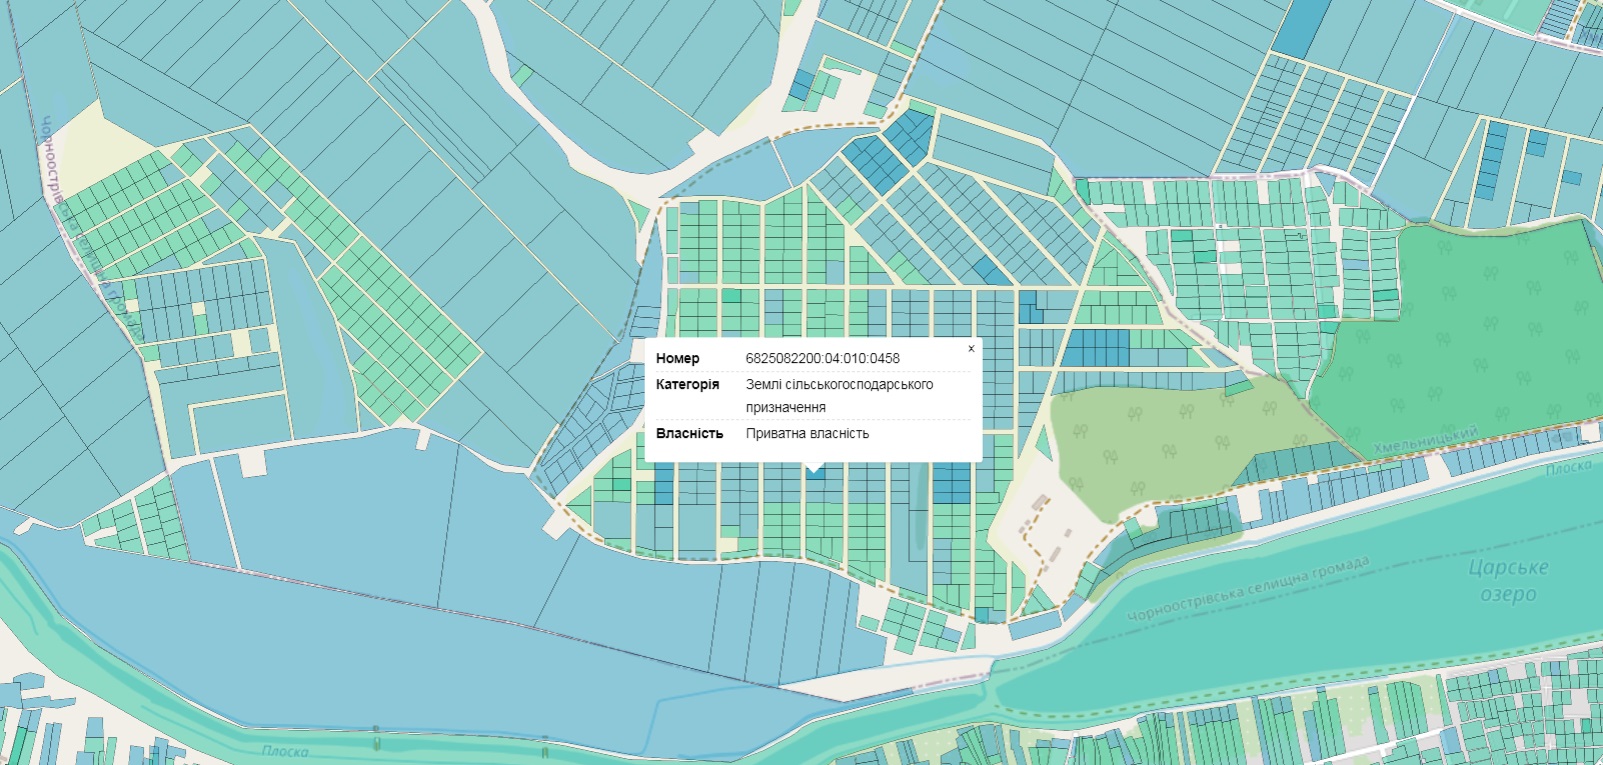Screen dimensions: 1603x765
Task: Click the "Номер" field label
Action: click(x=677, y=358)
